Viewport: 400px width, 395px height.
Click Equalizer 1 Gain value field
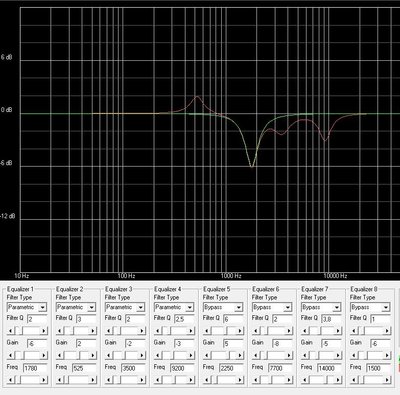pos(37,344)
